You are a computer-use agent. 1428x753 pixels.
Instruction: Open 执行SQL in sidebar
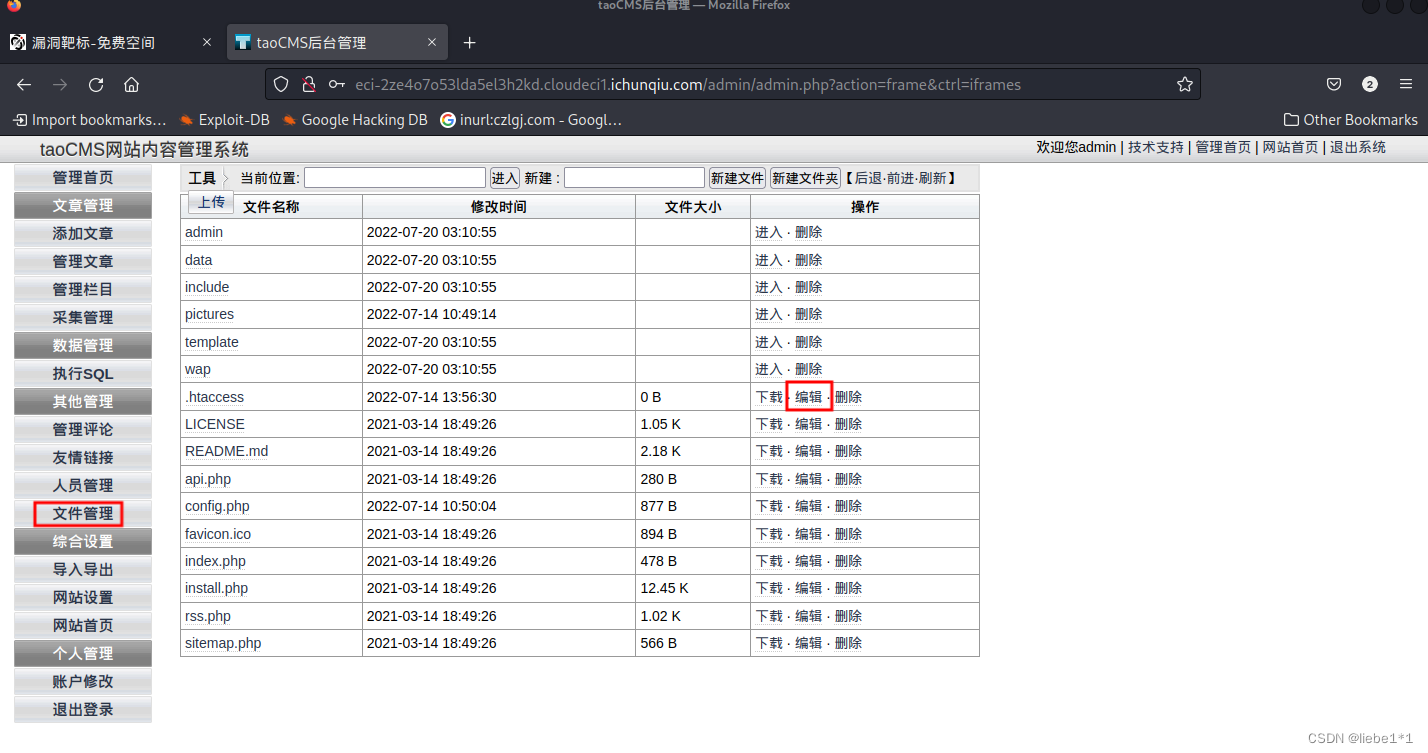83,374
